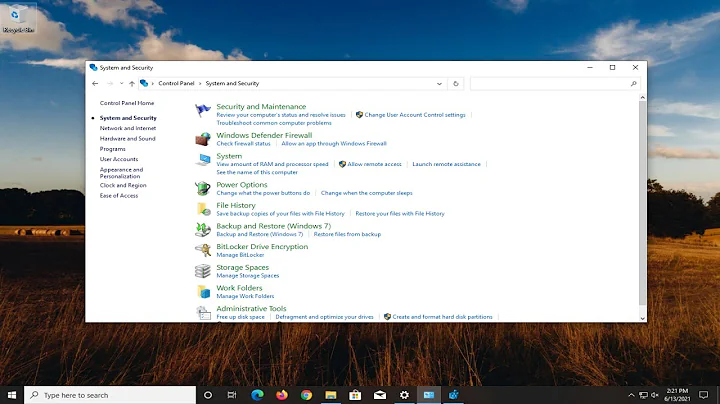Screen dimensions: 720x404
Task: Click the System computer monitor icon
Action: [202, 160]
